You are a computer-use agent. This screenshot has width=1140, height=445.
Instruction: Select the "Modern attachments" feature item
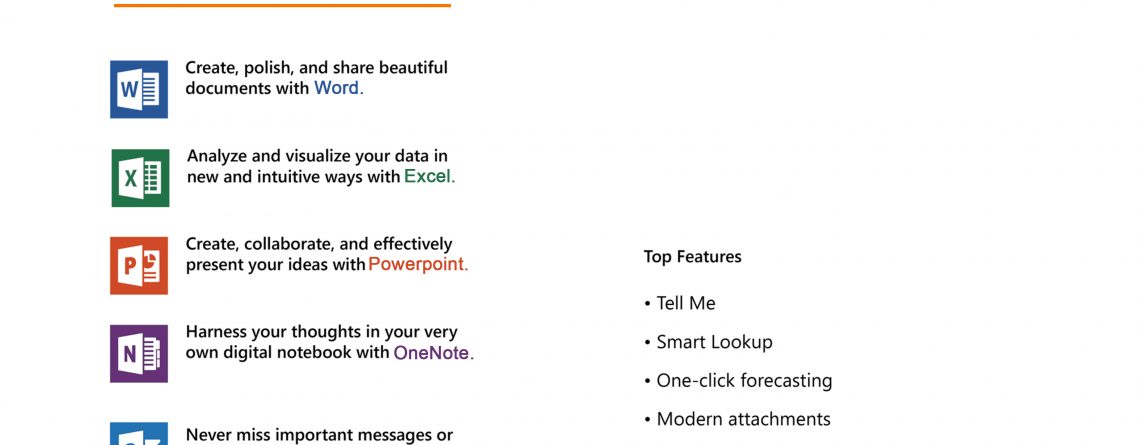[743, 419]
